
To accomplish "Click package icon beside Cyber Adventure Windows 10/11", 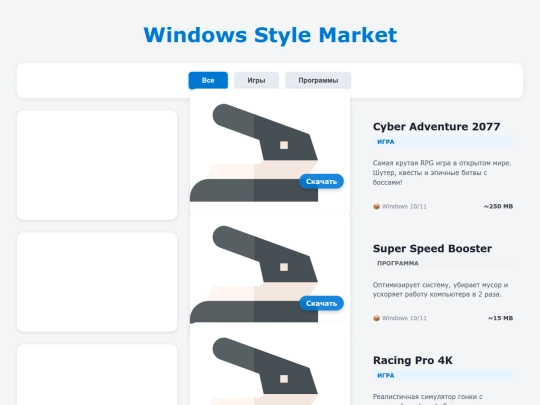I will click(376, 206).
